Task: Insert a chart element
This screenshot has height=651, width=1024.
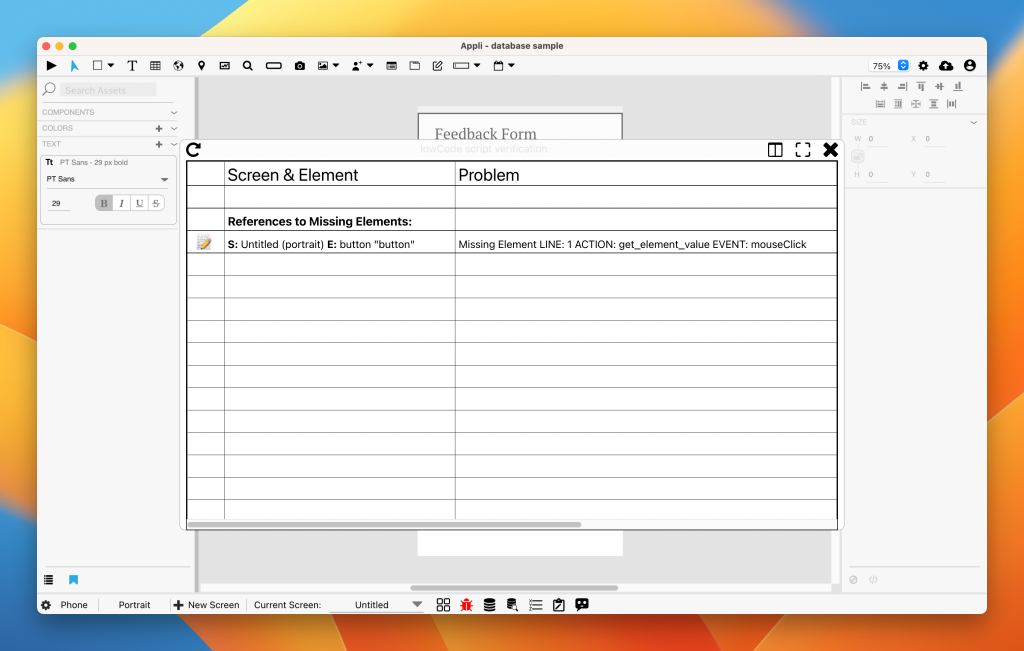Action: click(x=225, y=65)
